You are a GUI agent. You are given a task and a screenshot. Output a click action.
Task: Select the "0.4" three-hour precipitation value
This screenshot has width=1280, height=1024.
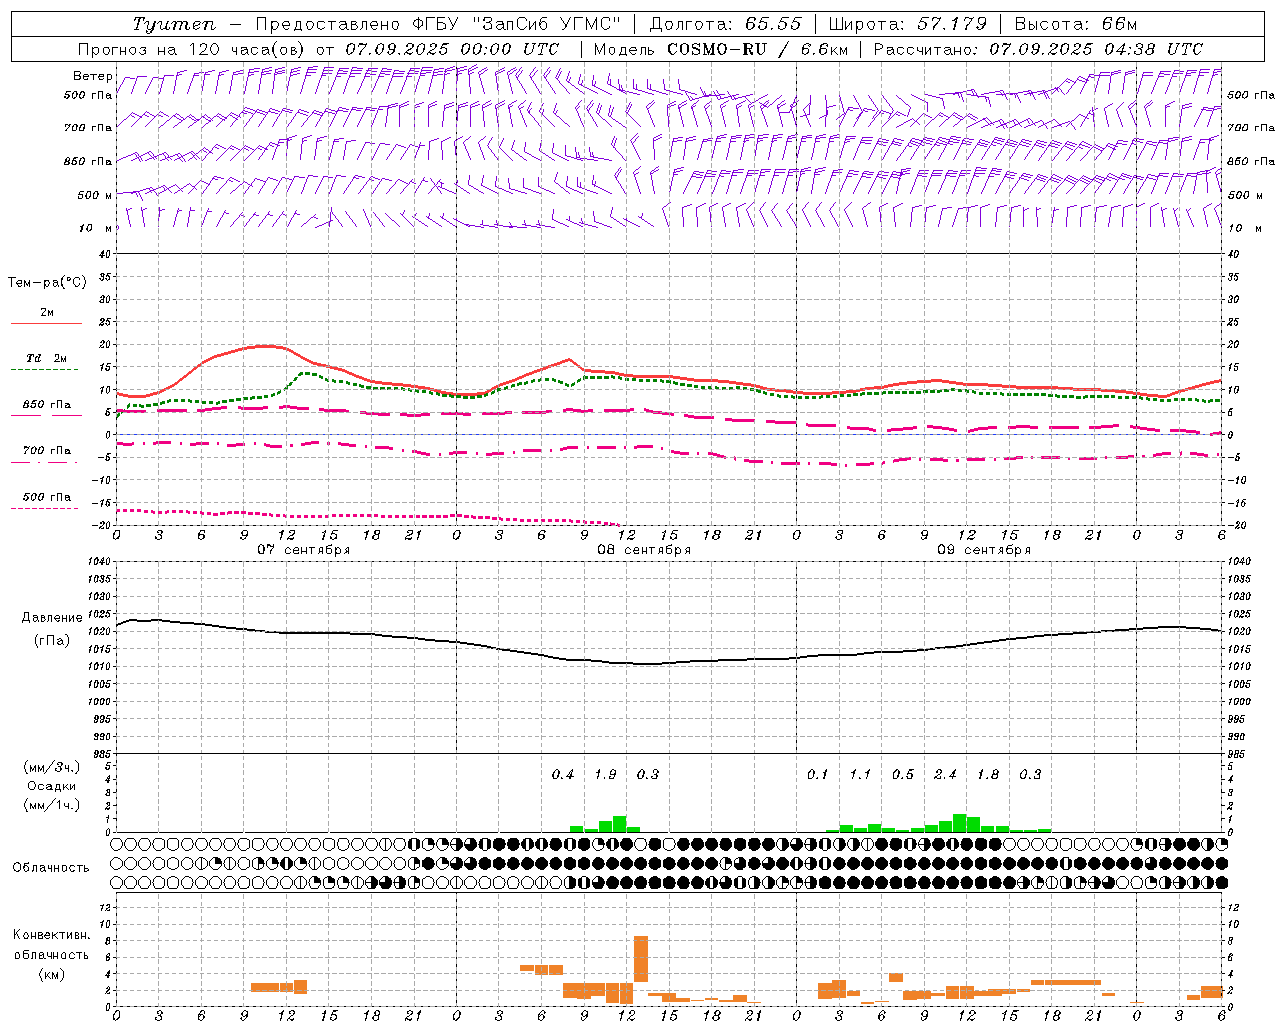[563, 775]
